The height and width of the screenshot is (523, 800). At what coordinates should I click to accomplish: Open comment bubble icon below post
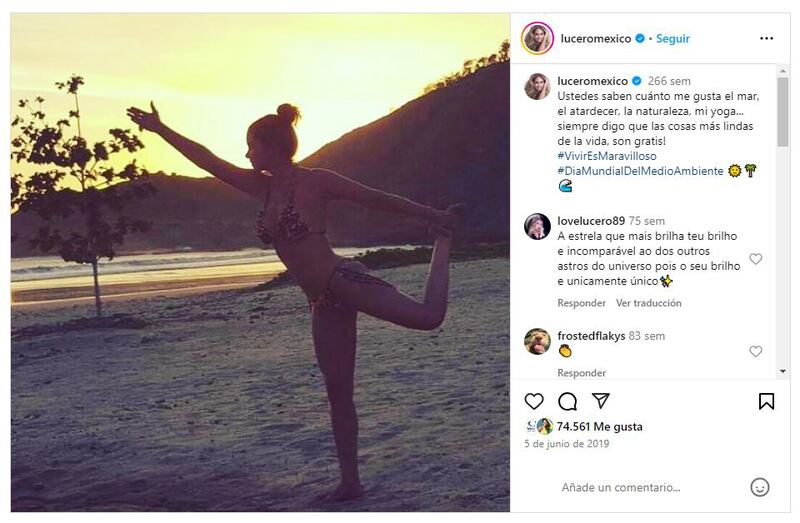pyautogui.click(x=567, y=401)
